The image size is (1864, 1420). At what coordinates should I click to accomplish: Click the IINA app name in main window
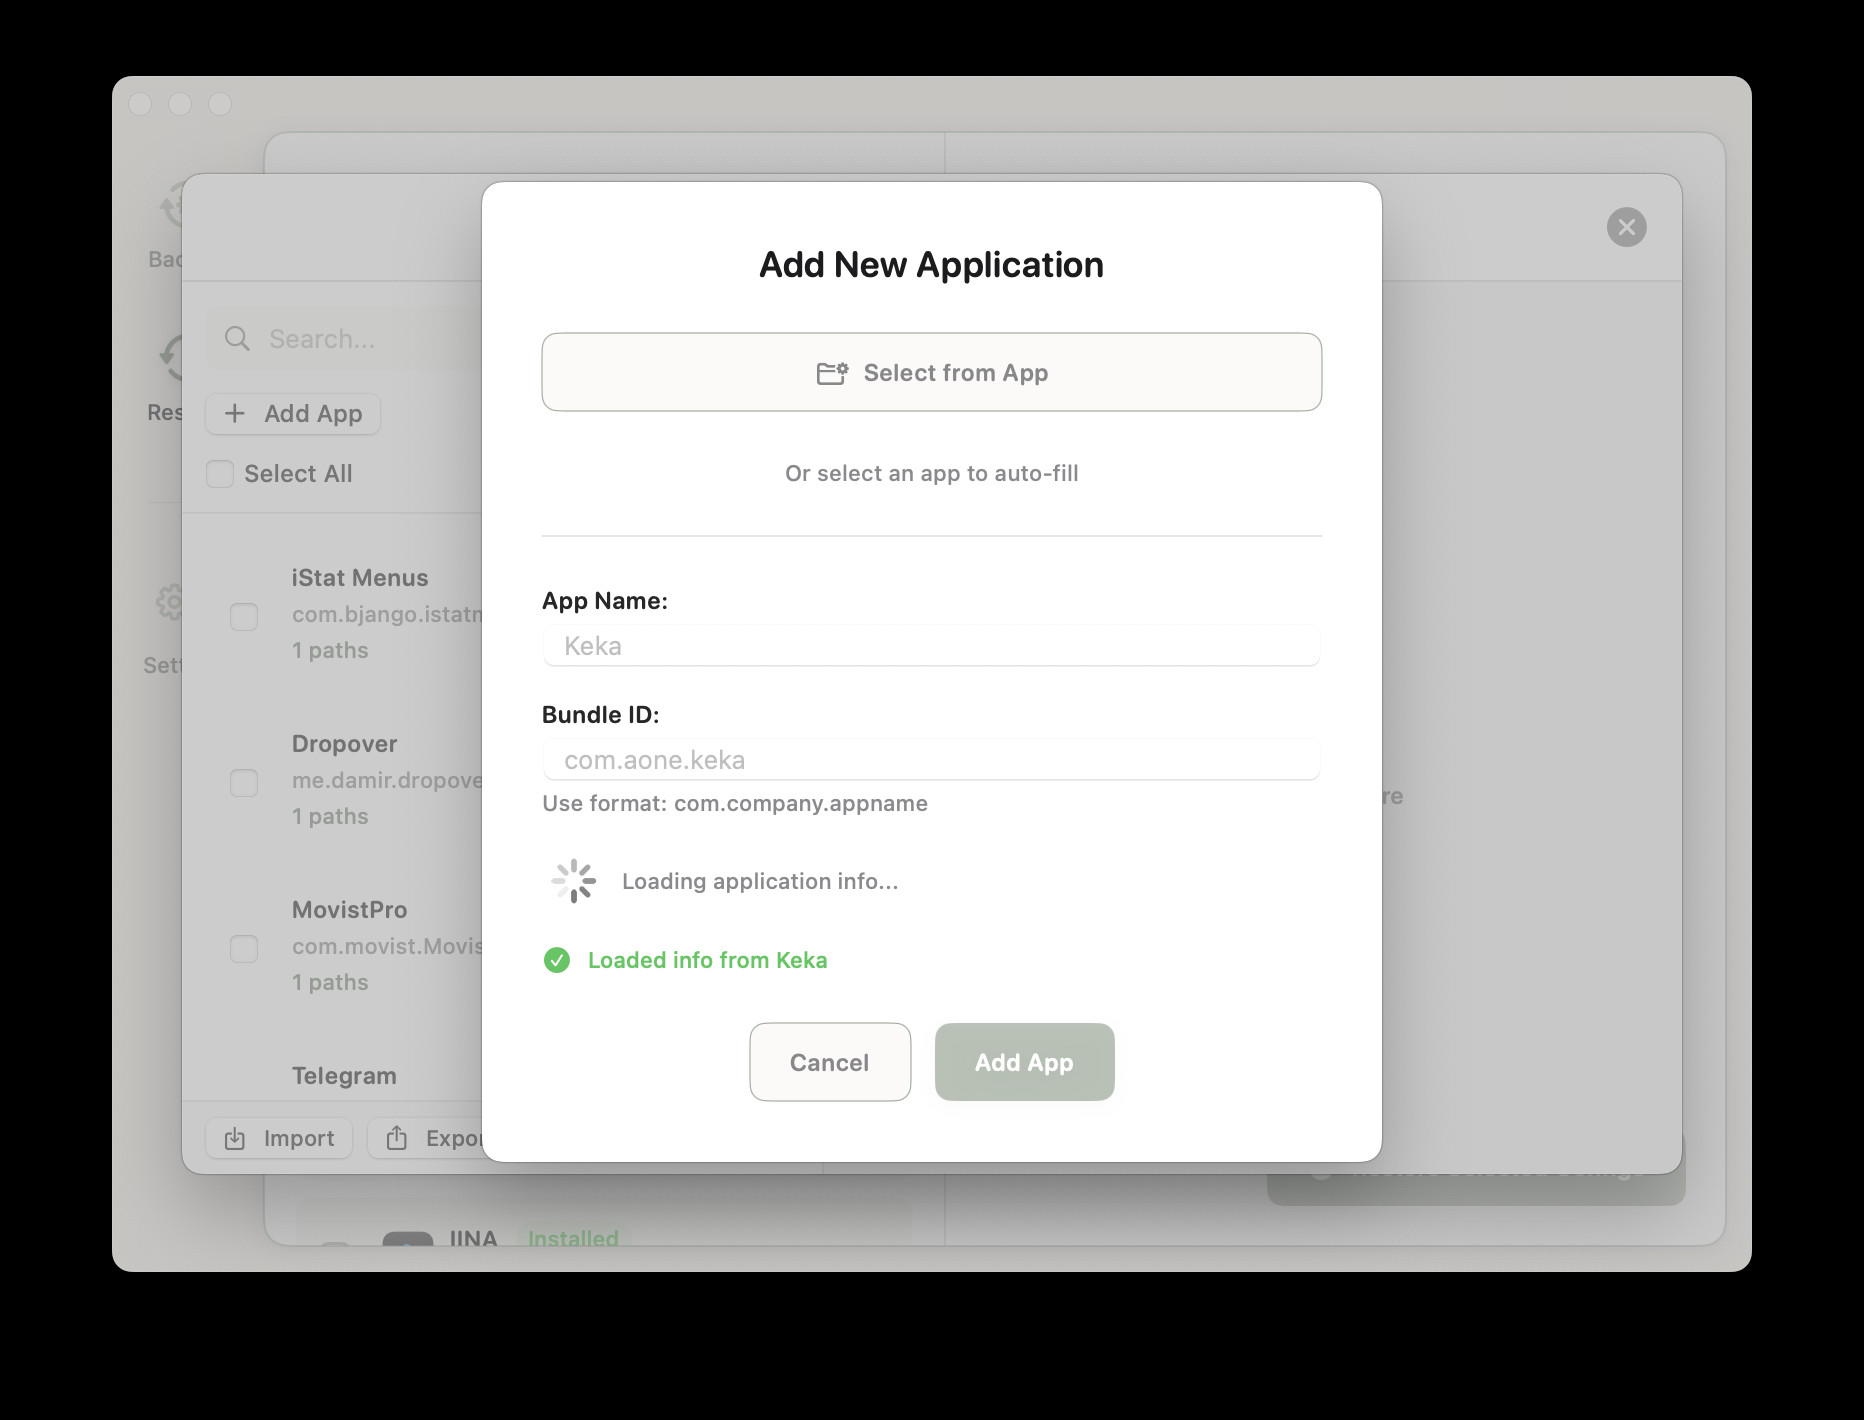point(473,1238)
